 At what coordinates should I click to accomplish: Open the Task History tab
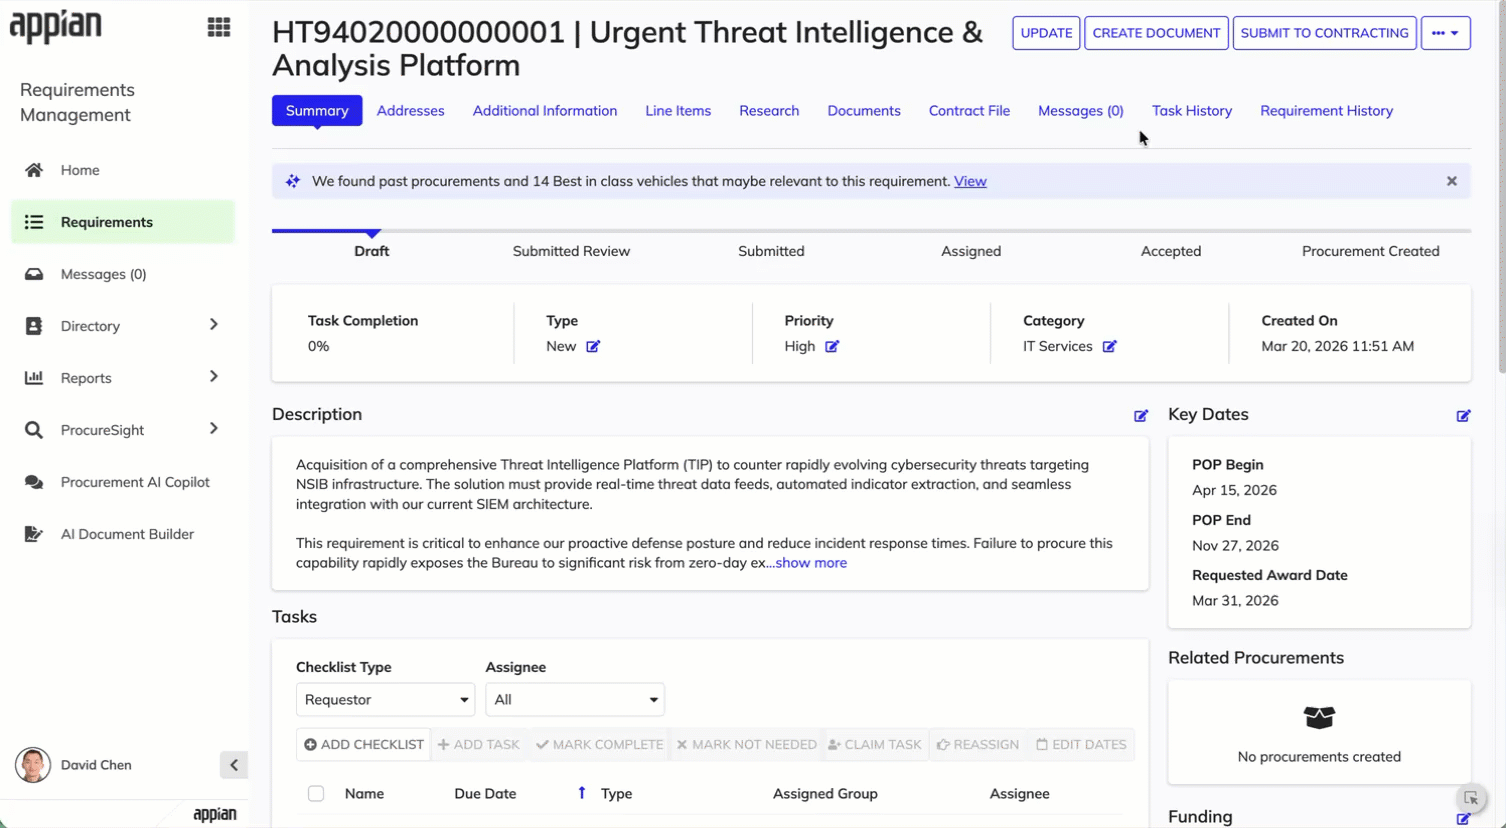click(1192, 111)
